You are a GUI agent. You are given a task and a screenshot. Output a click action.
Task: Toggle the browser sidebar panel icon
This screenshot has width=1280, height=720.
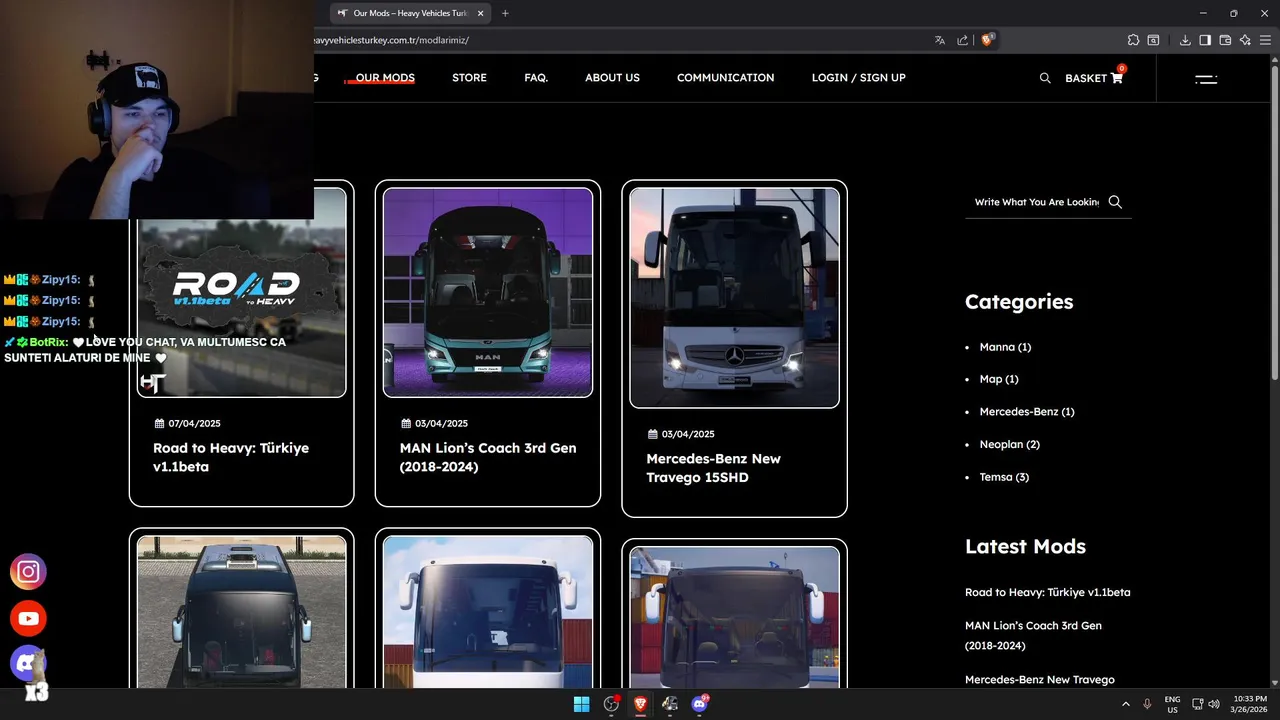coord(1205,40)
